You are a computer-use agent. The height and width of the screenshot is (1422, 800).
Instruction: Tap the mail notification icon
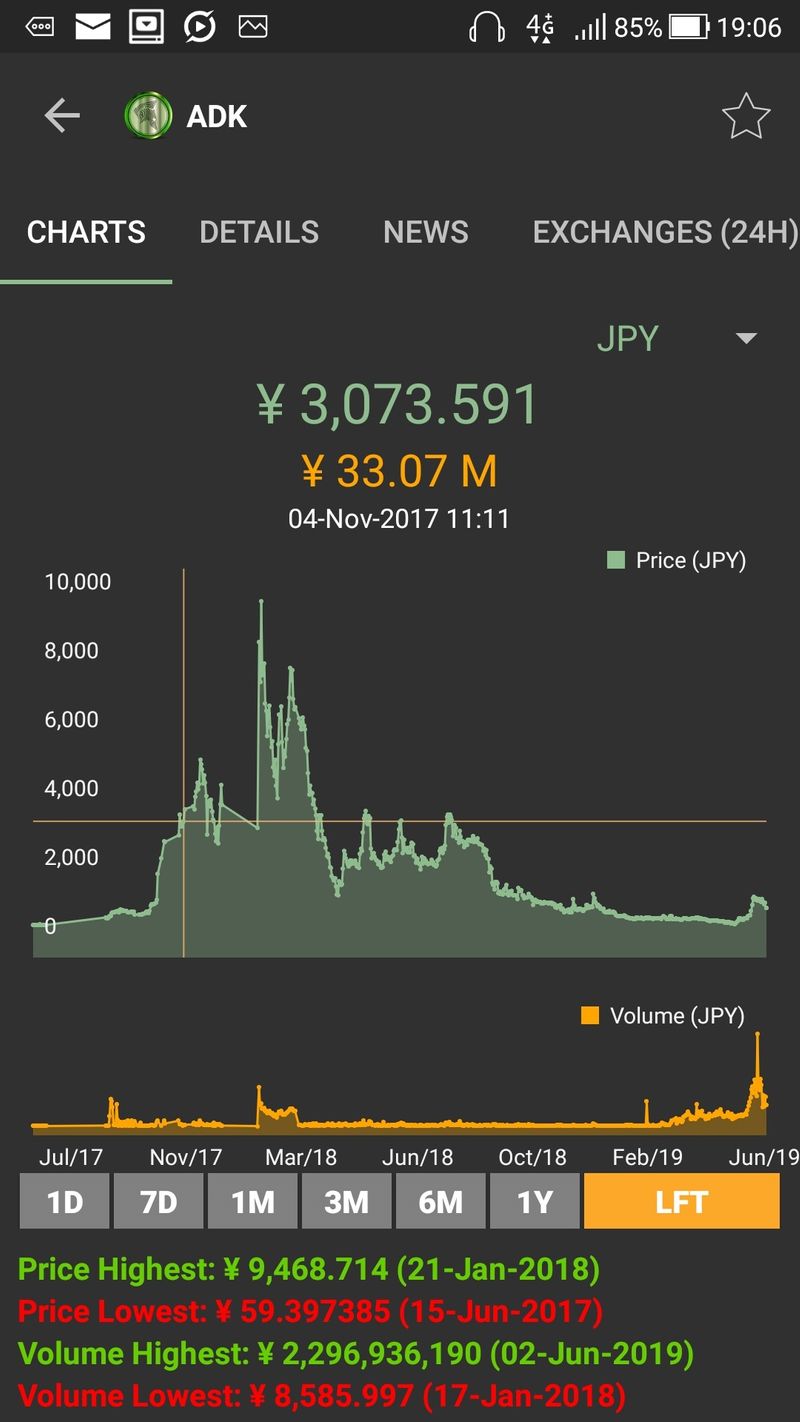coord(93,27)
